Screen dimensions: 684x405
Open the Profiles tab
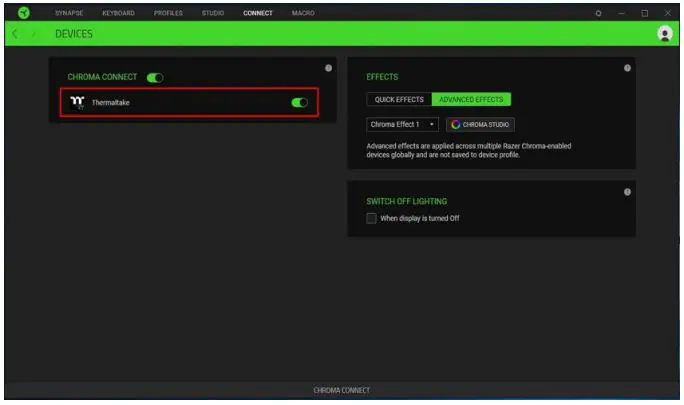pos(168,13)
